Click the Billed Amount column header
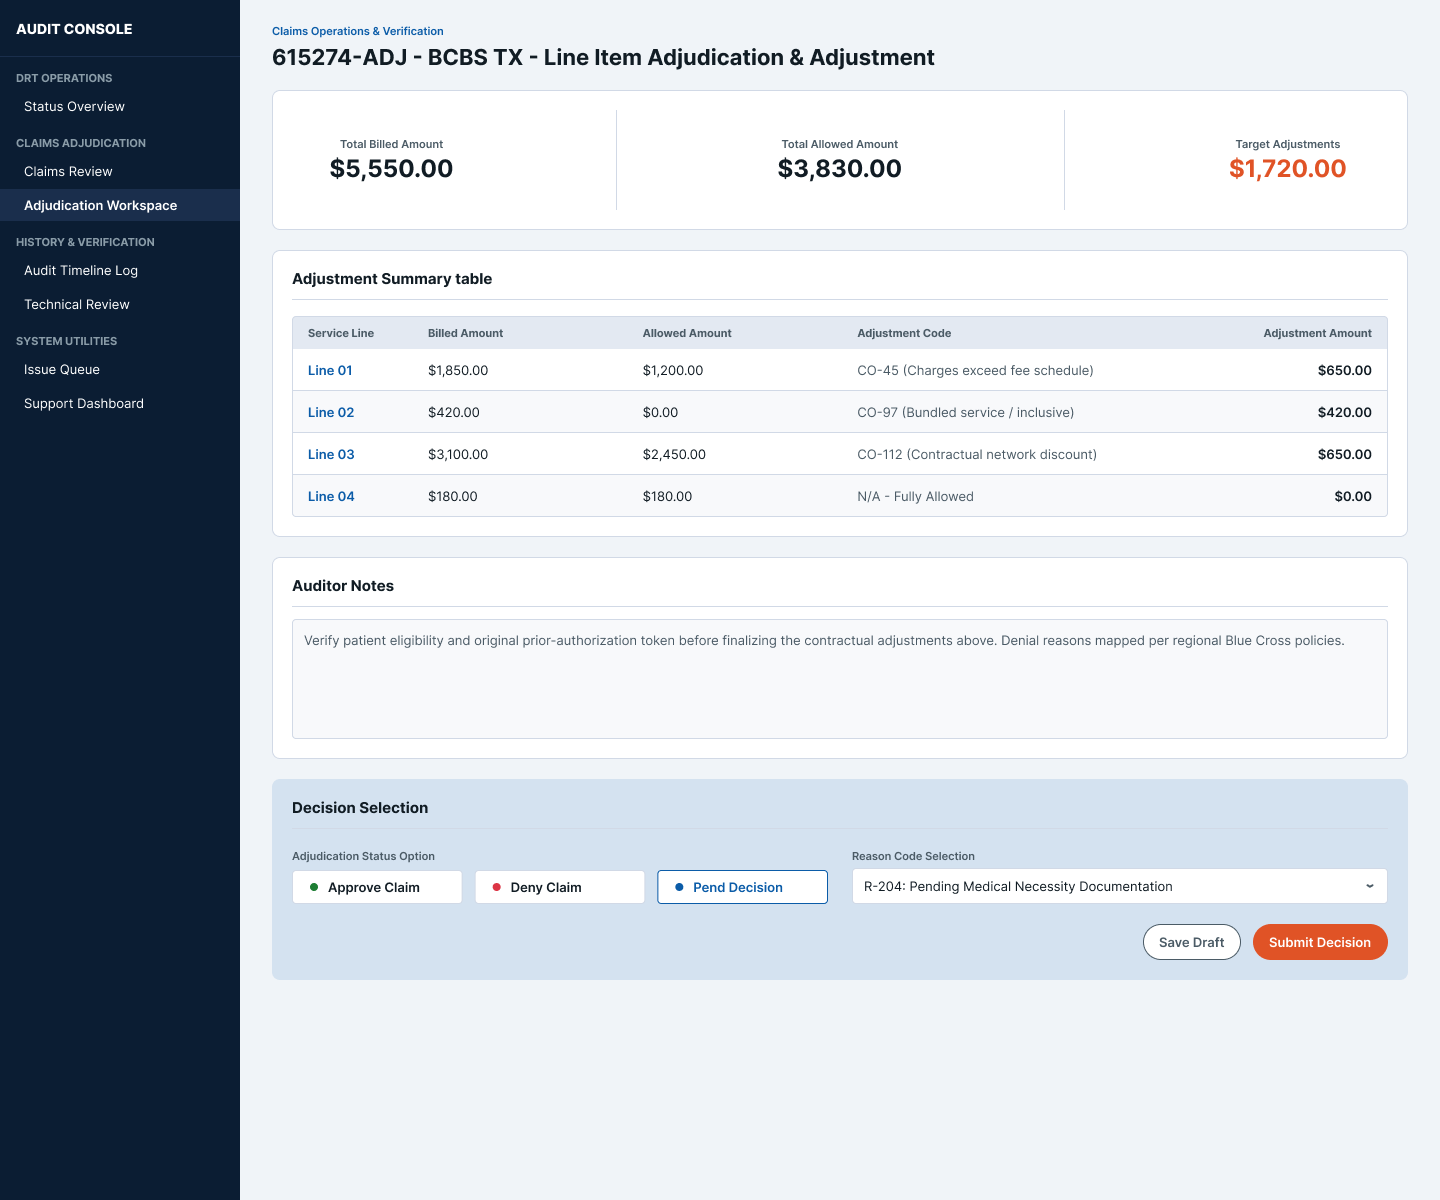The image size is (1440, 1200). point(465,333)
